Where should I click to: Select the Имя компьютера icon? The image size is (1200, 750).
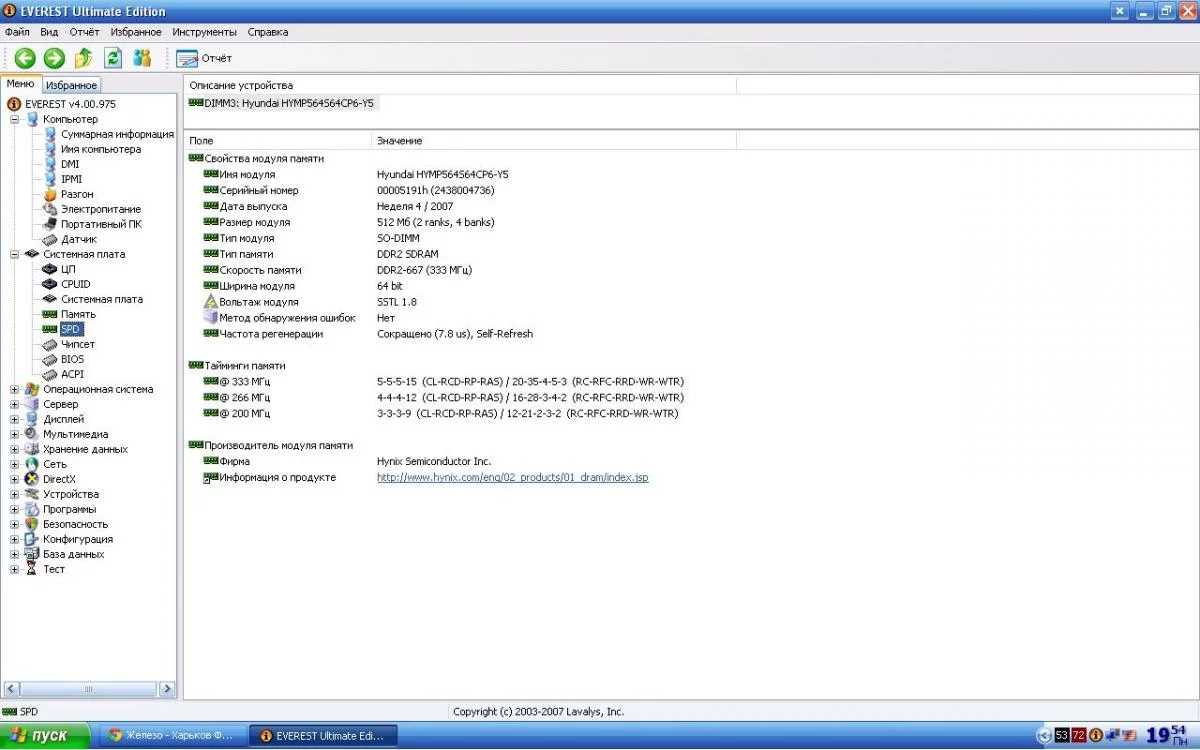pyautogui.click(x=50, y=149)
